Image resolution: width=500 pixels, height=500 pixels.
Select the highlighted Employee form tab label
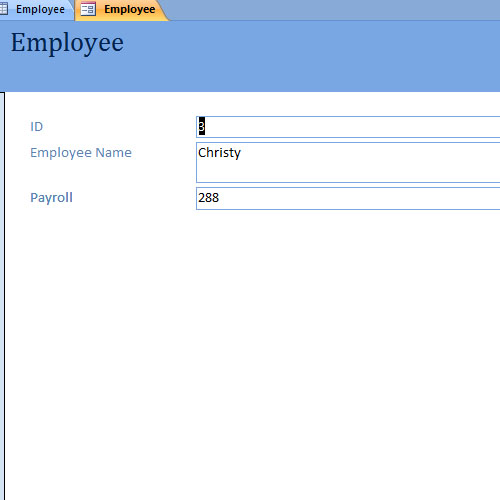point(130,9)
